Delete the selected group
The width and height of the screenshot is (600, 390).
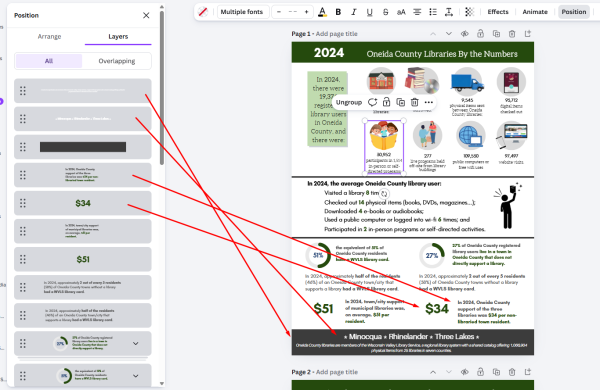pyautogui.click(x=414, y=102)
